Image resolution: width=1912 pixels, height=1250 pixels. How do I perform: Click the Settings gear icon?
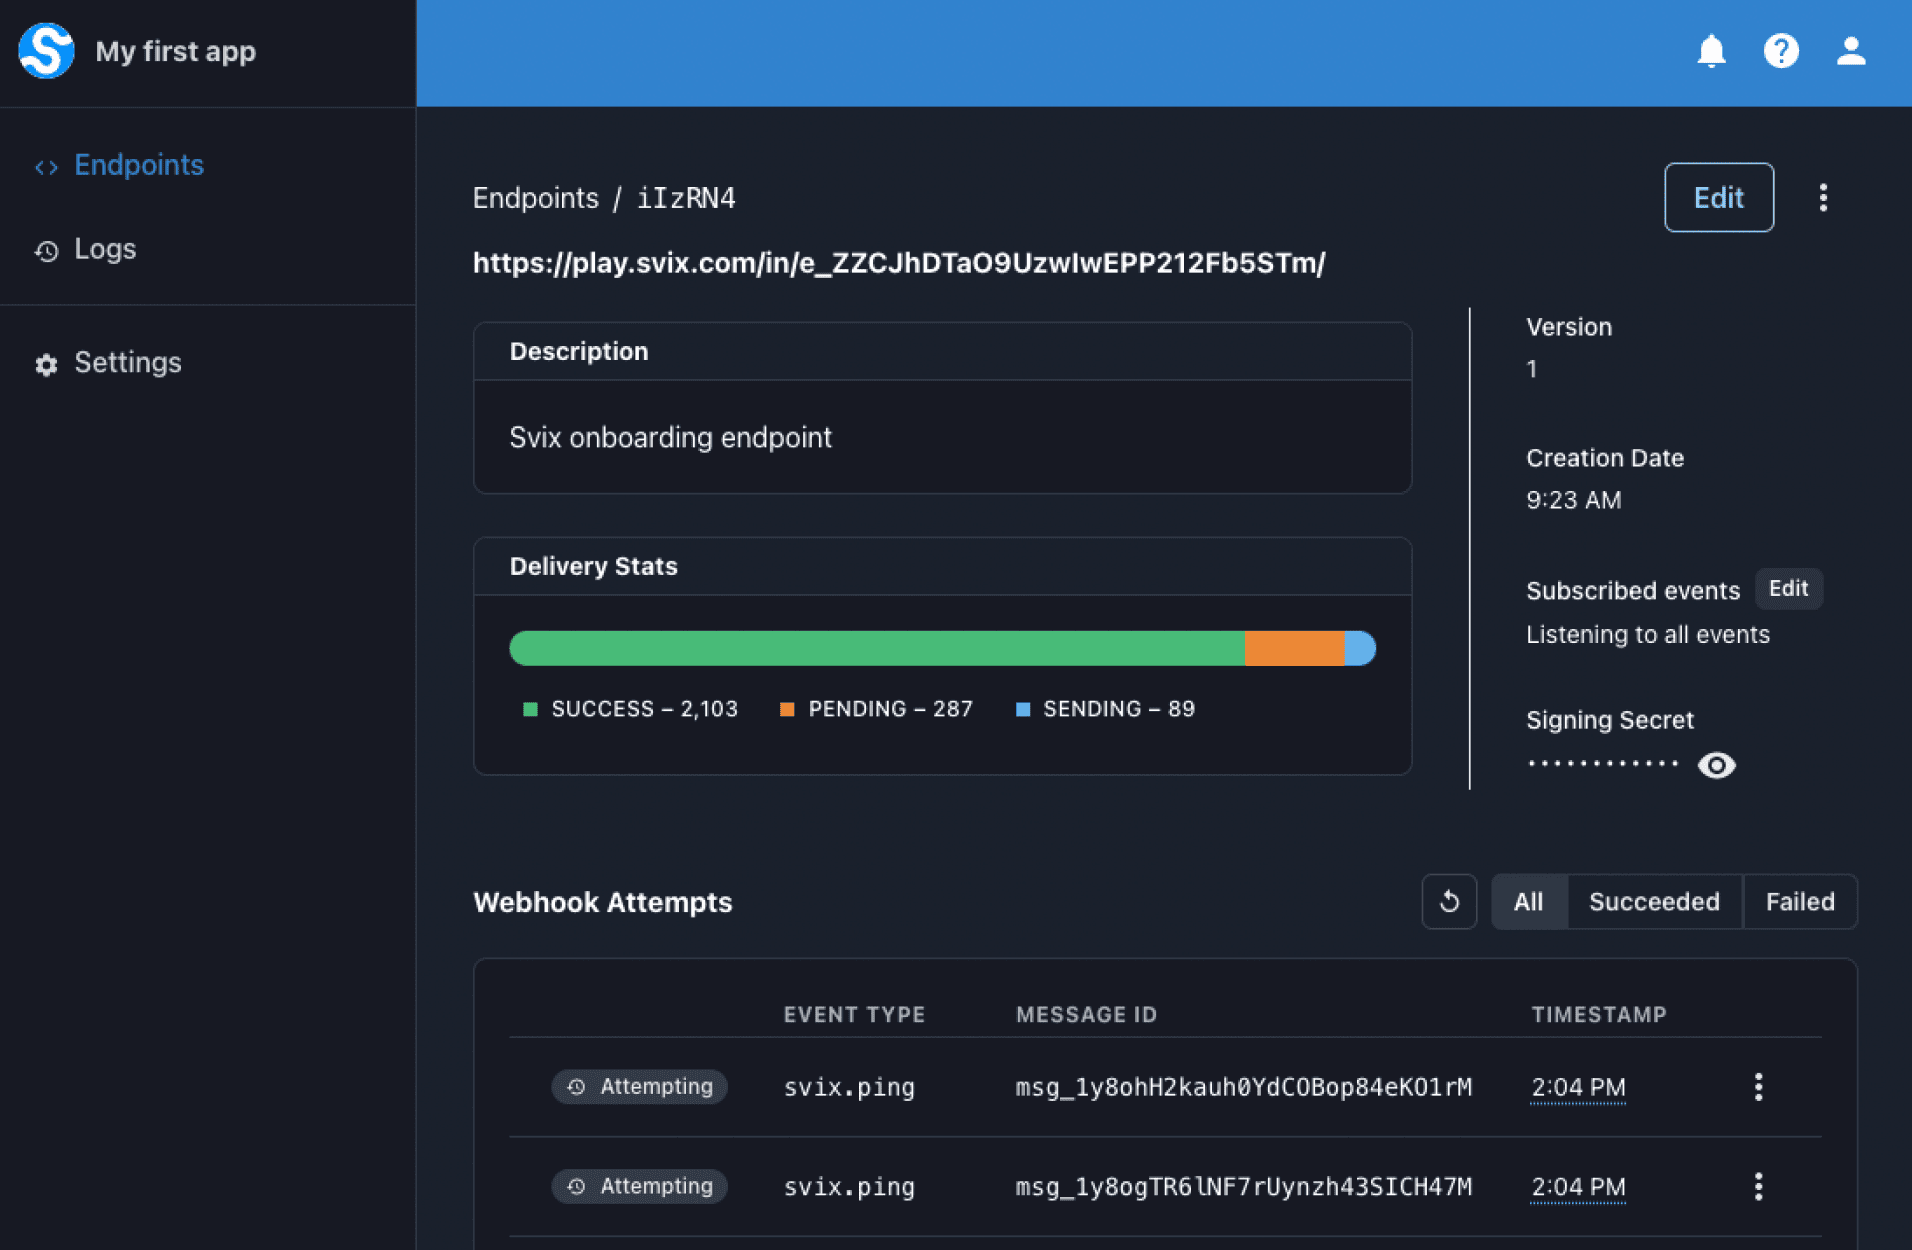46,365
